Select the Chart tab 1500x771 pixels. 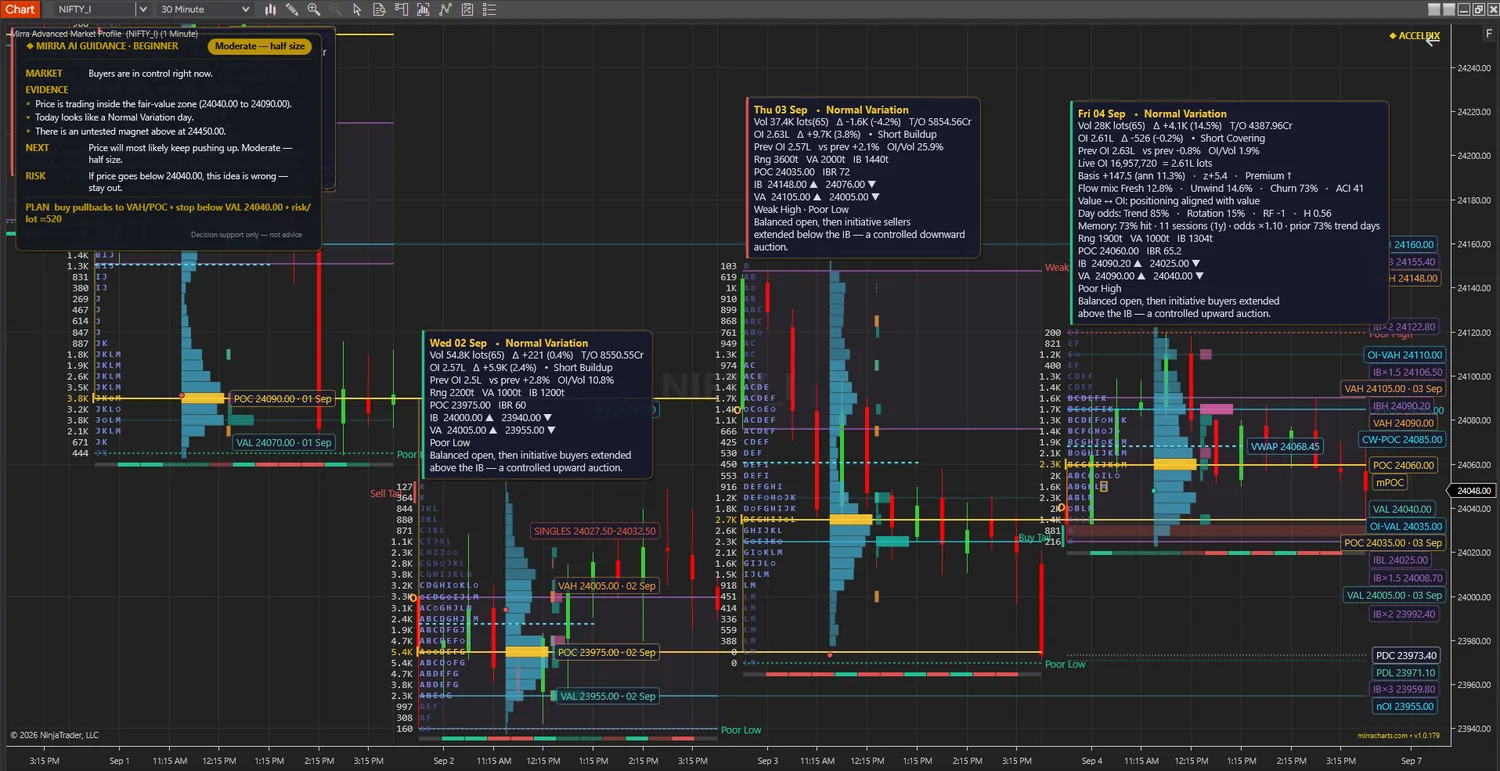pyautogui.click(x=20, y=9)
